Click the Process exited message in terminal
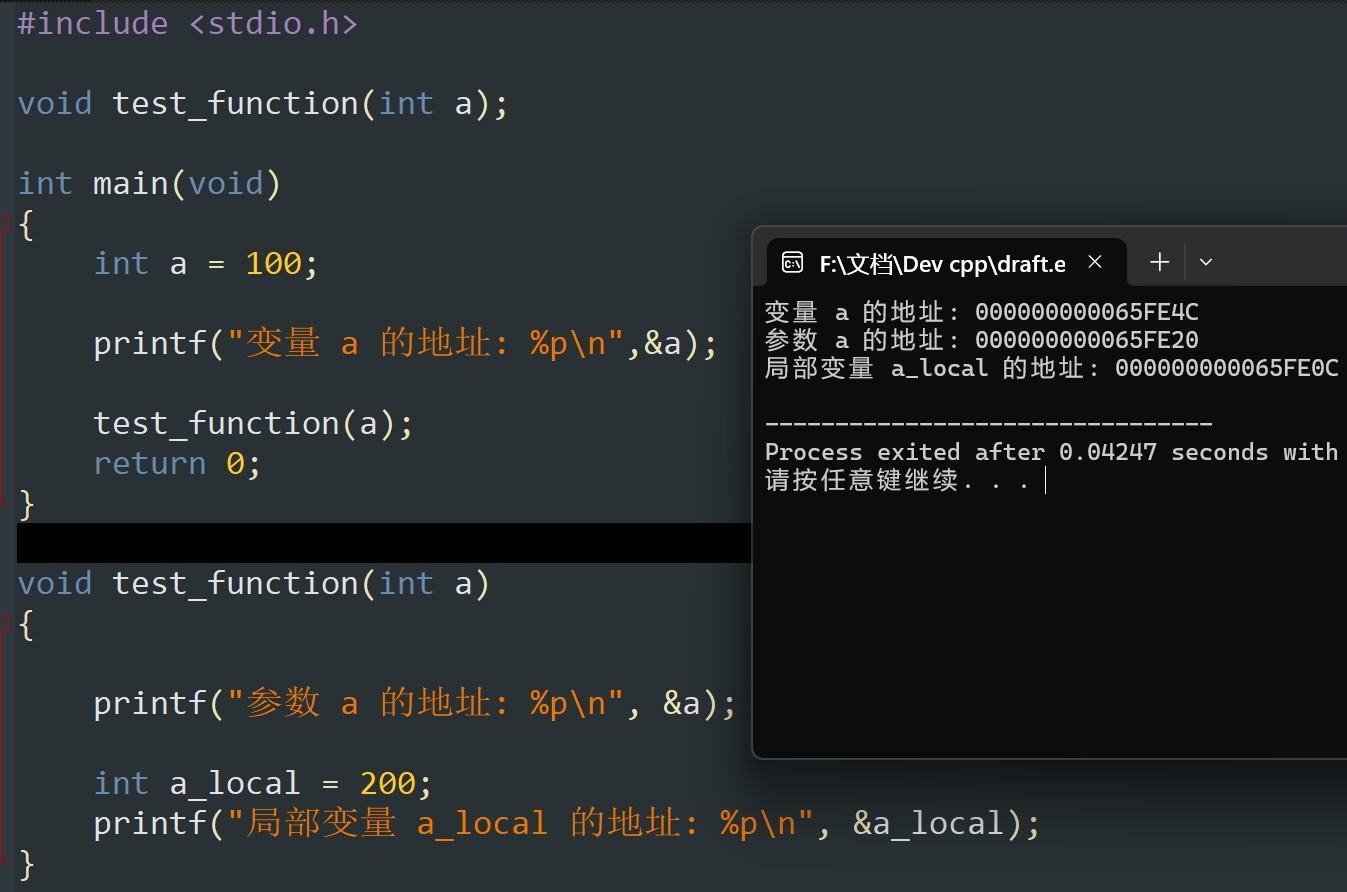 [1051, 452]
